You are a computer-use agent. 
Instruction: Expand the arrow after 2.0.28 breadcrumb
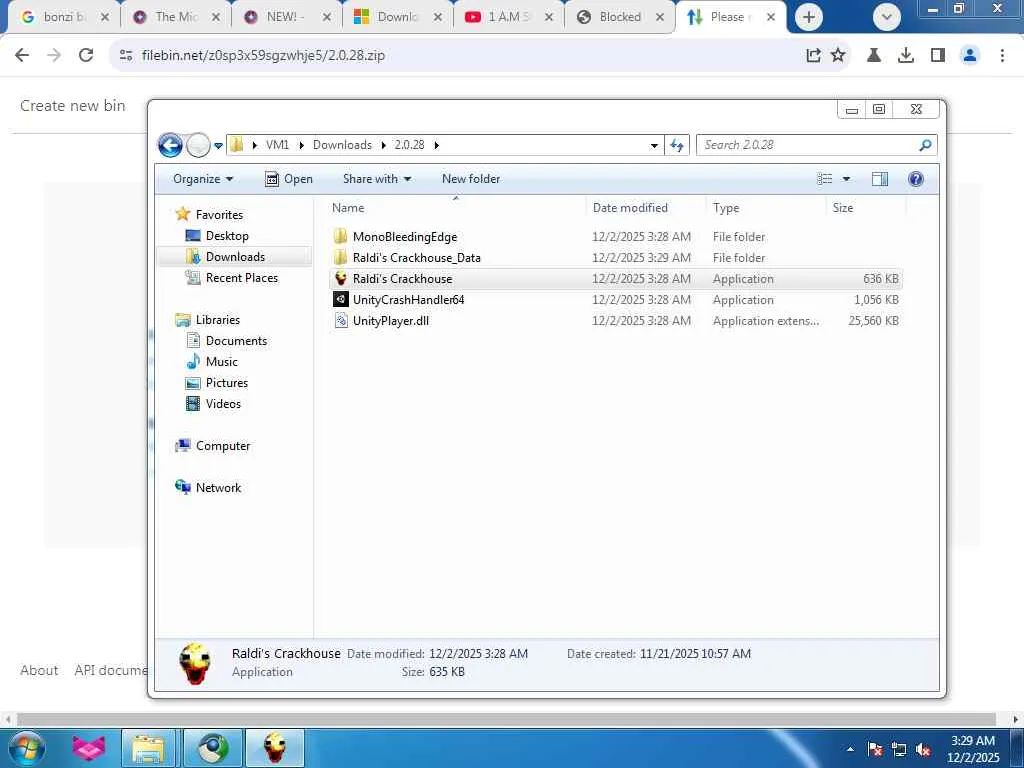pos(436,145)
